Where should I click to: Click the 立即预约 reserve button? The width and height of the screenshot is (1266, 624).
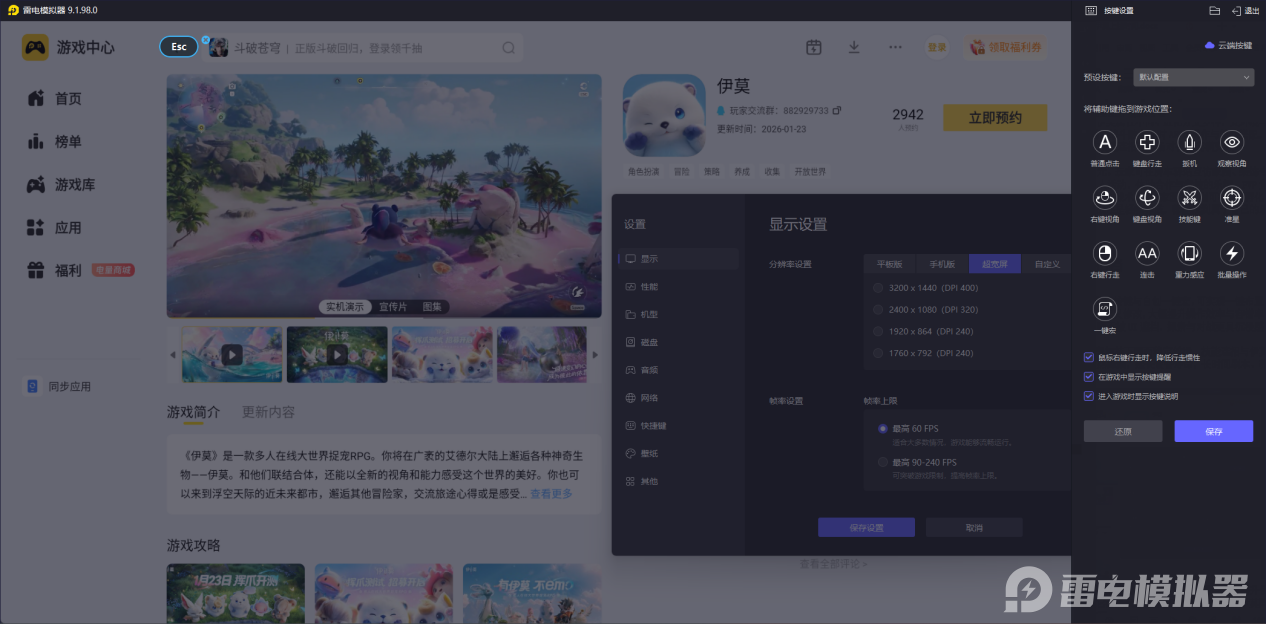pyautogui.click(x=995, y=118)
